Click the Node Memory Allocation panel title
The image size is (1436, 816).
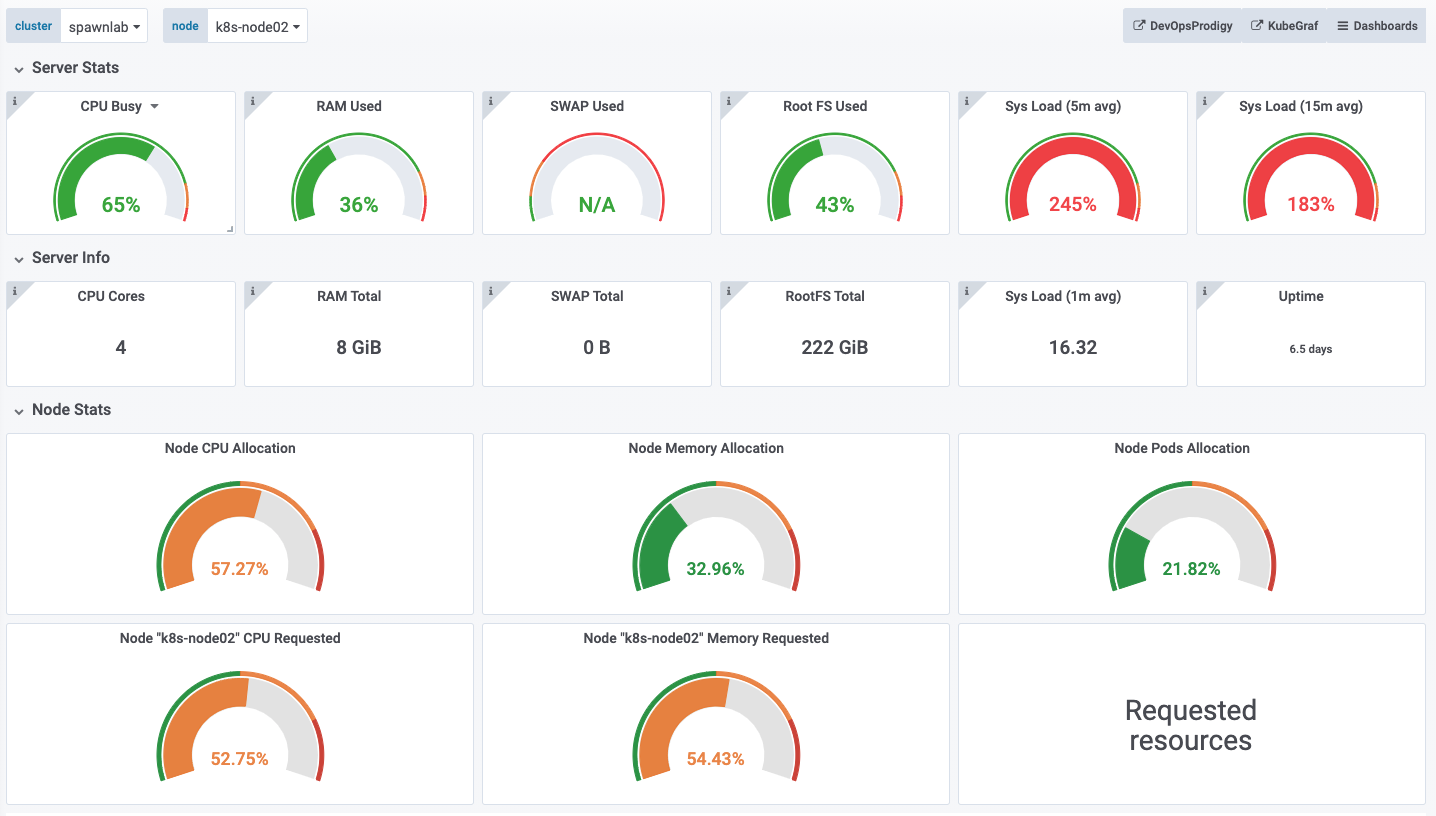click(x=706, y=448)
